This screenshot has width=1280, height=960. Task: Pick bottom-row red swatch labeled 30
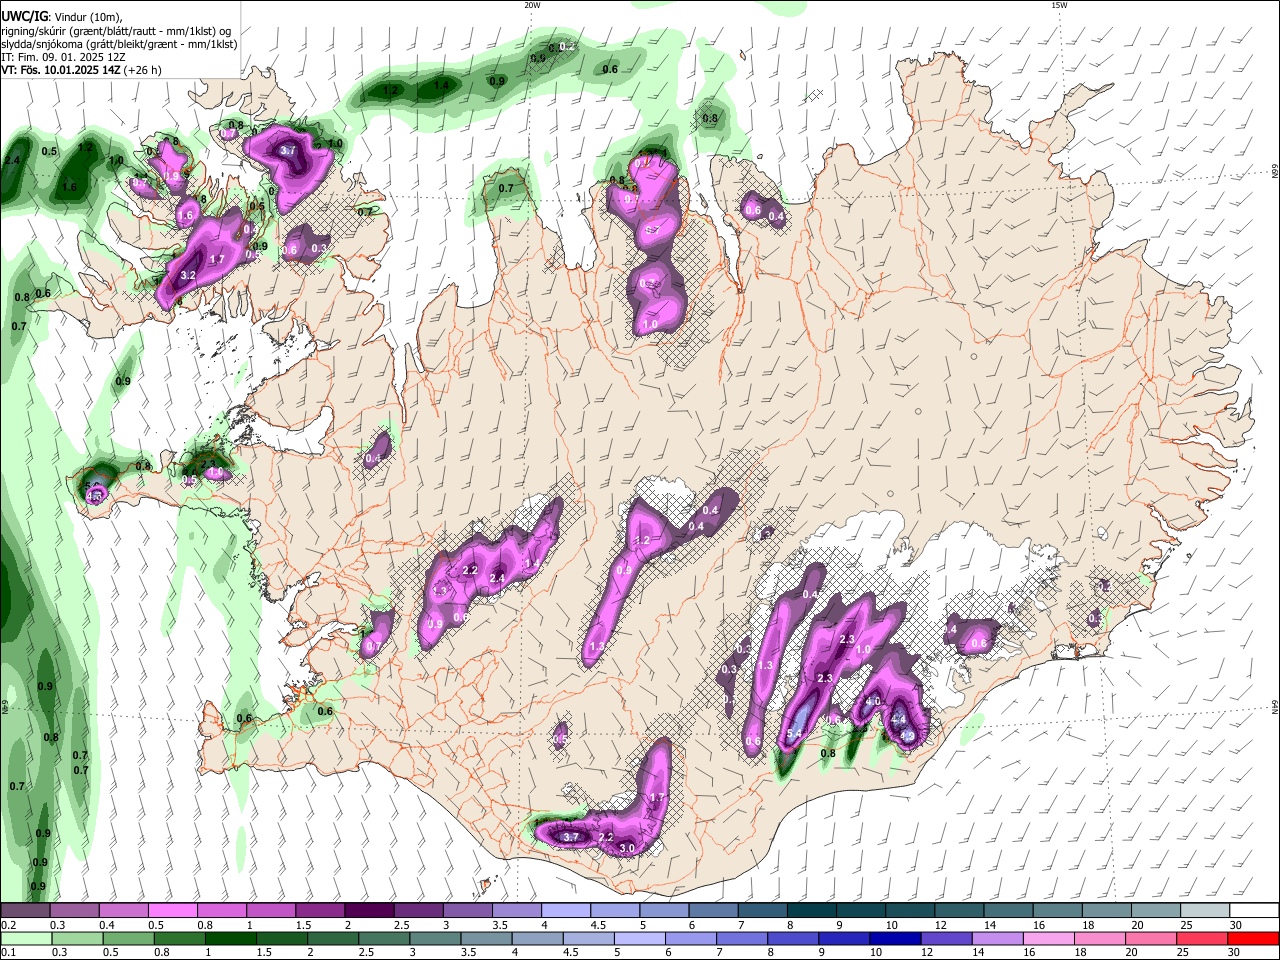pyautogui.click(x=1253, y=938)
